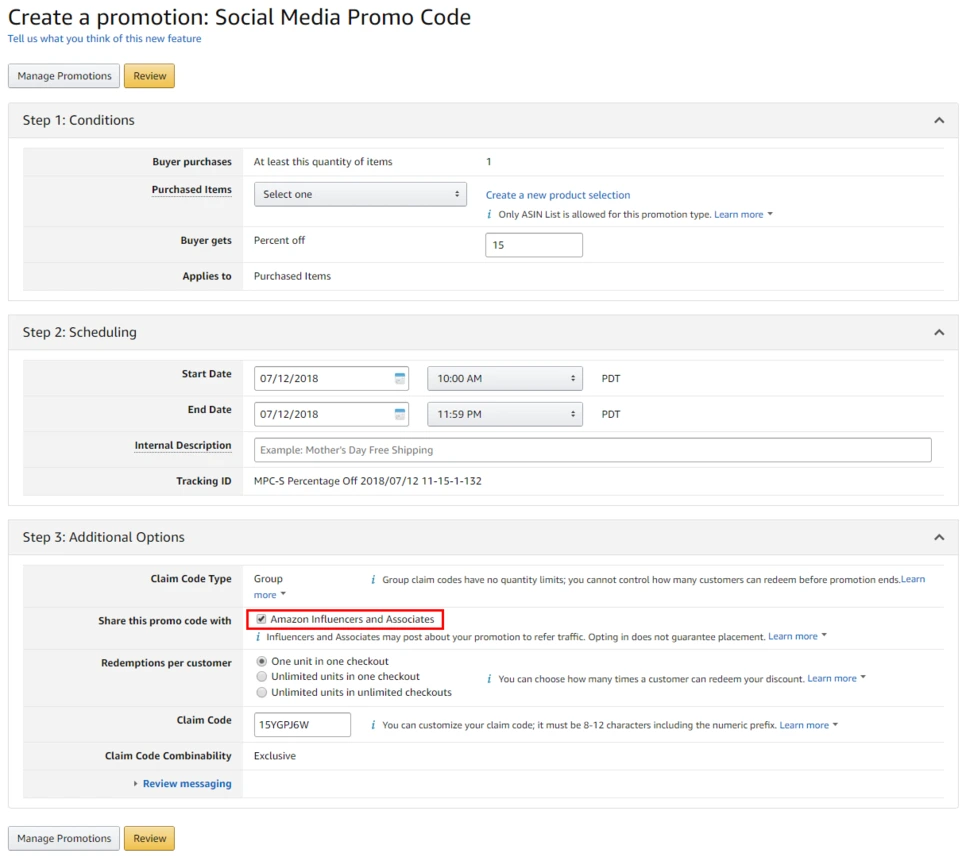Open the Start Date calendar picker icon
Screen dimensions: 966x861
(400, 379)
